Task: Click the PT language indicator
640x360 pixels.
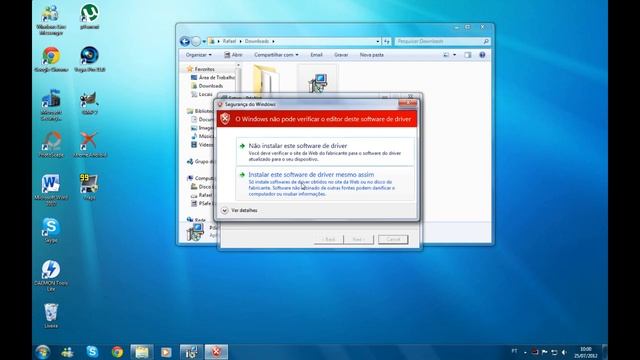Action: coord(514,351)
